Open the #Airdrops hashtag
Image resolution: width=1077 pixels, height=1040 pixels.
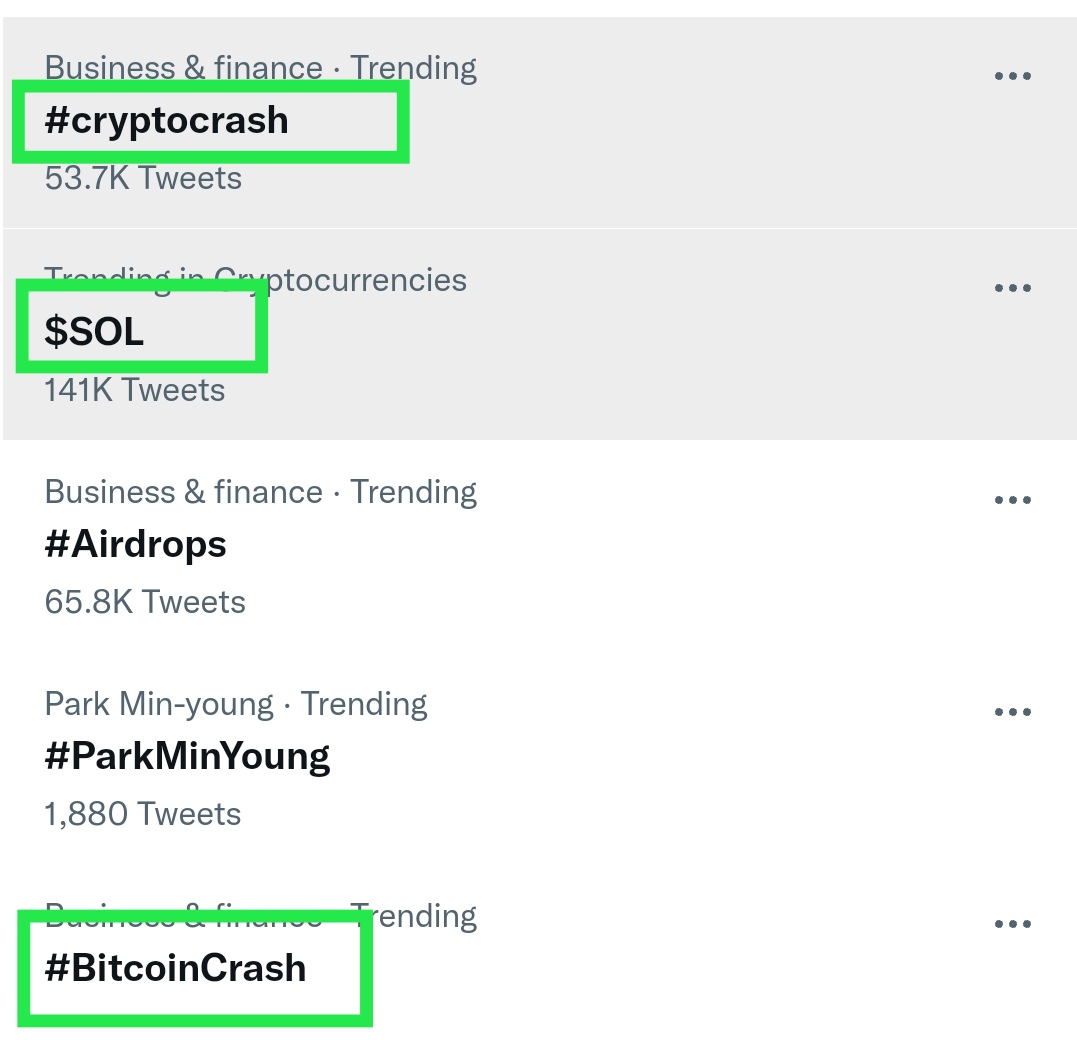point(135,545)
